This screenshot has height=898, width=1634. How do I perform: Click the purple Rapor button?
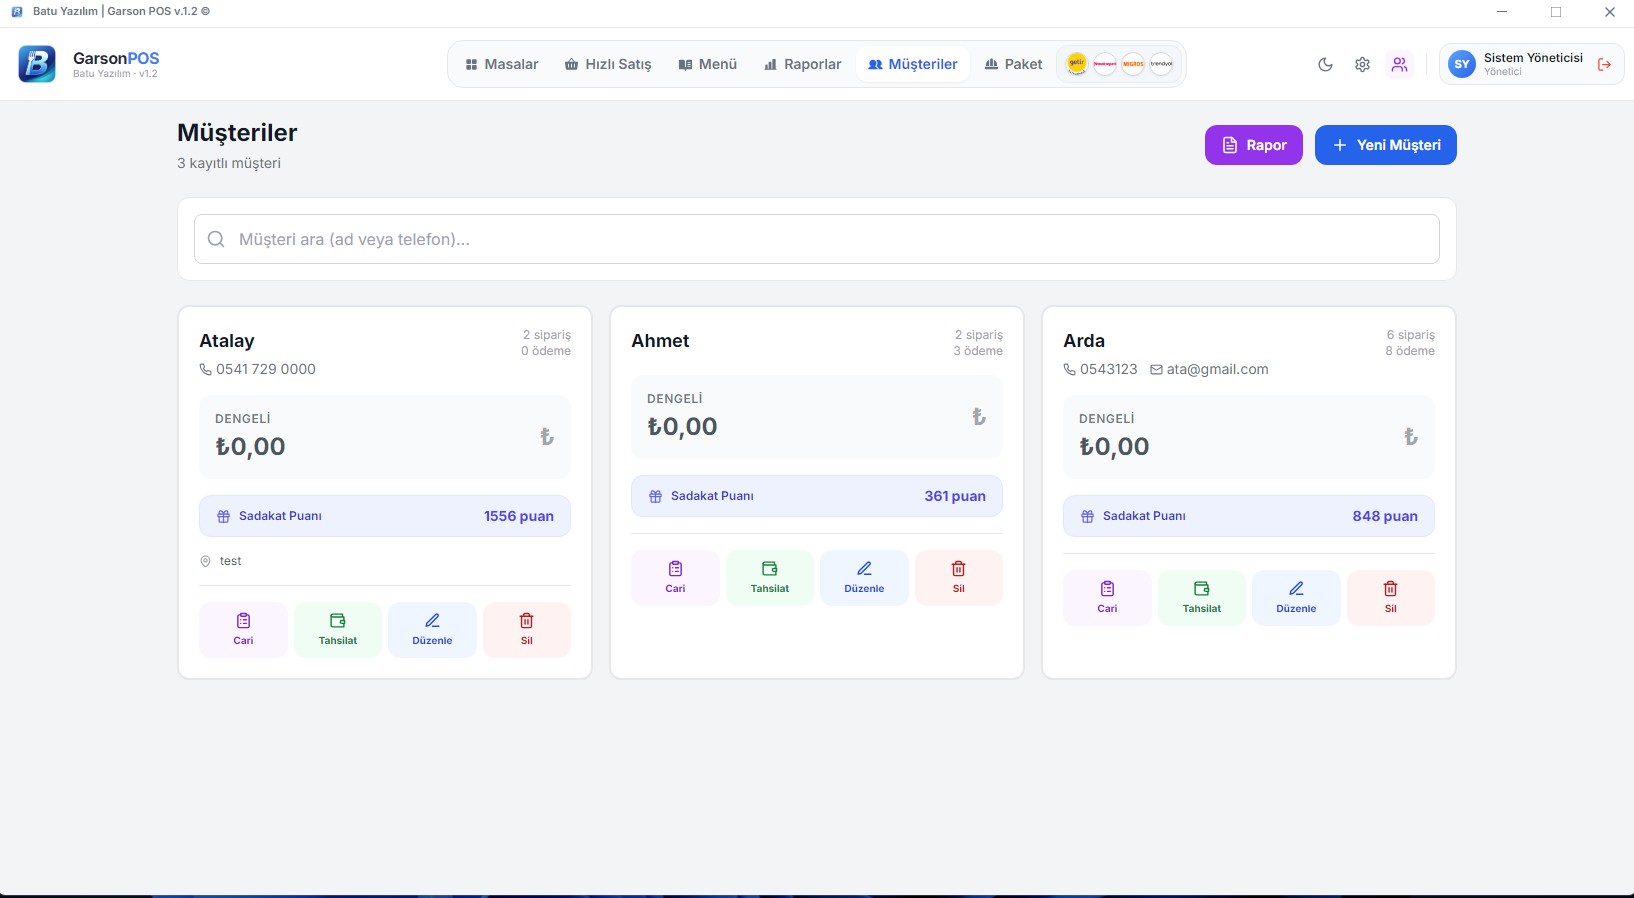[1253, 145]
